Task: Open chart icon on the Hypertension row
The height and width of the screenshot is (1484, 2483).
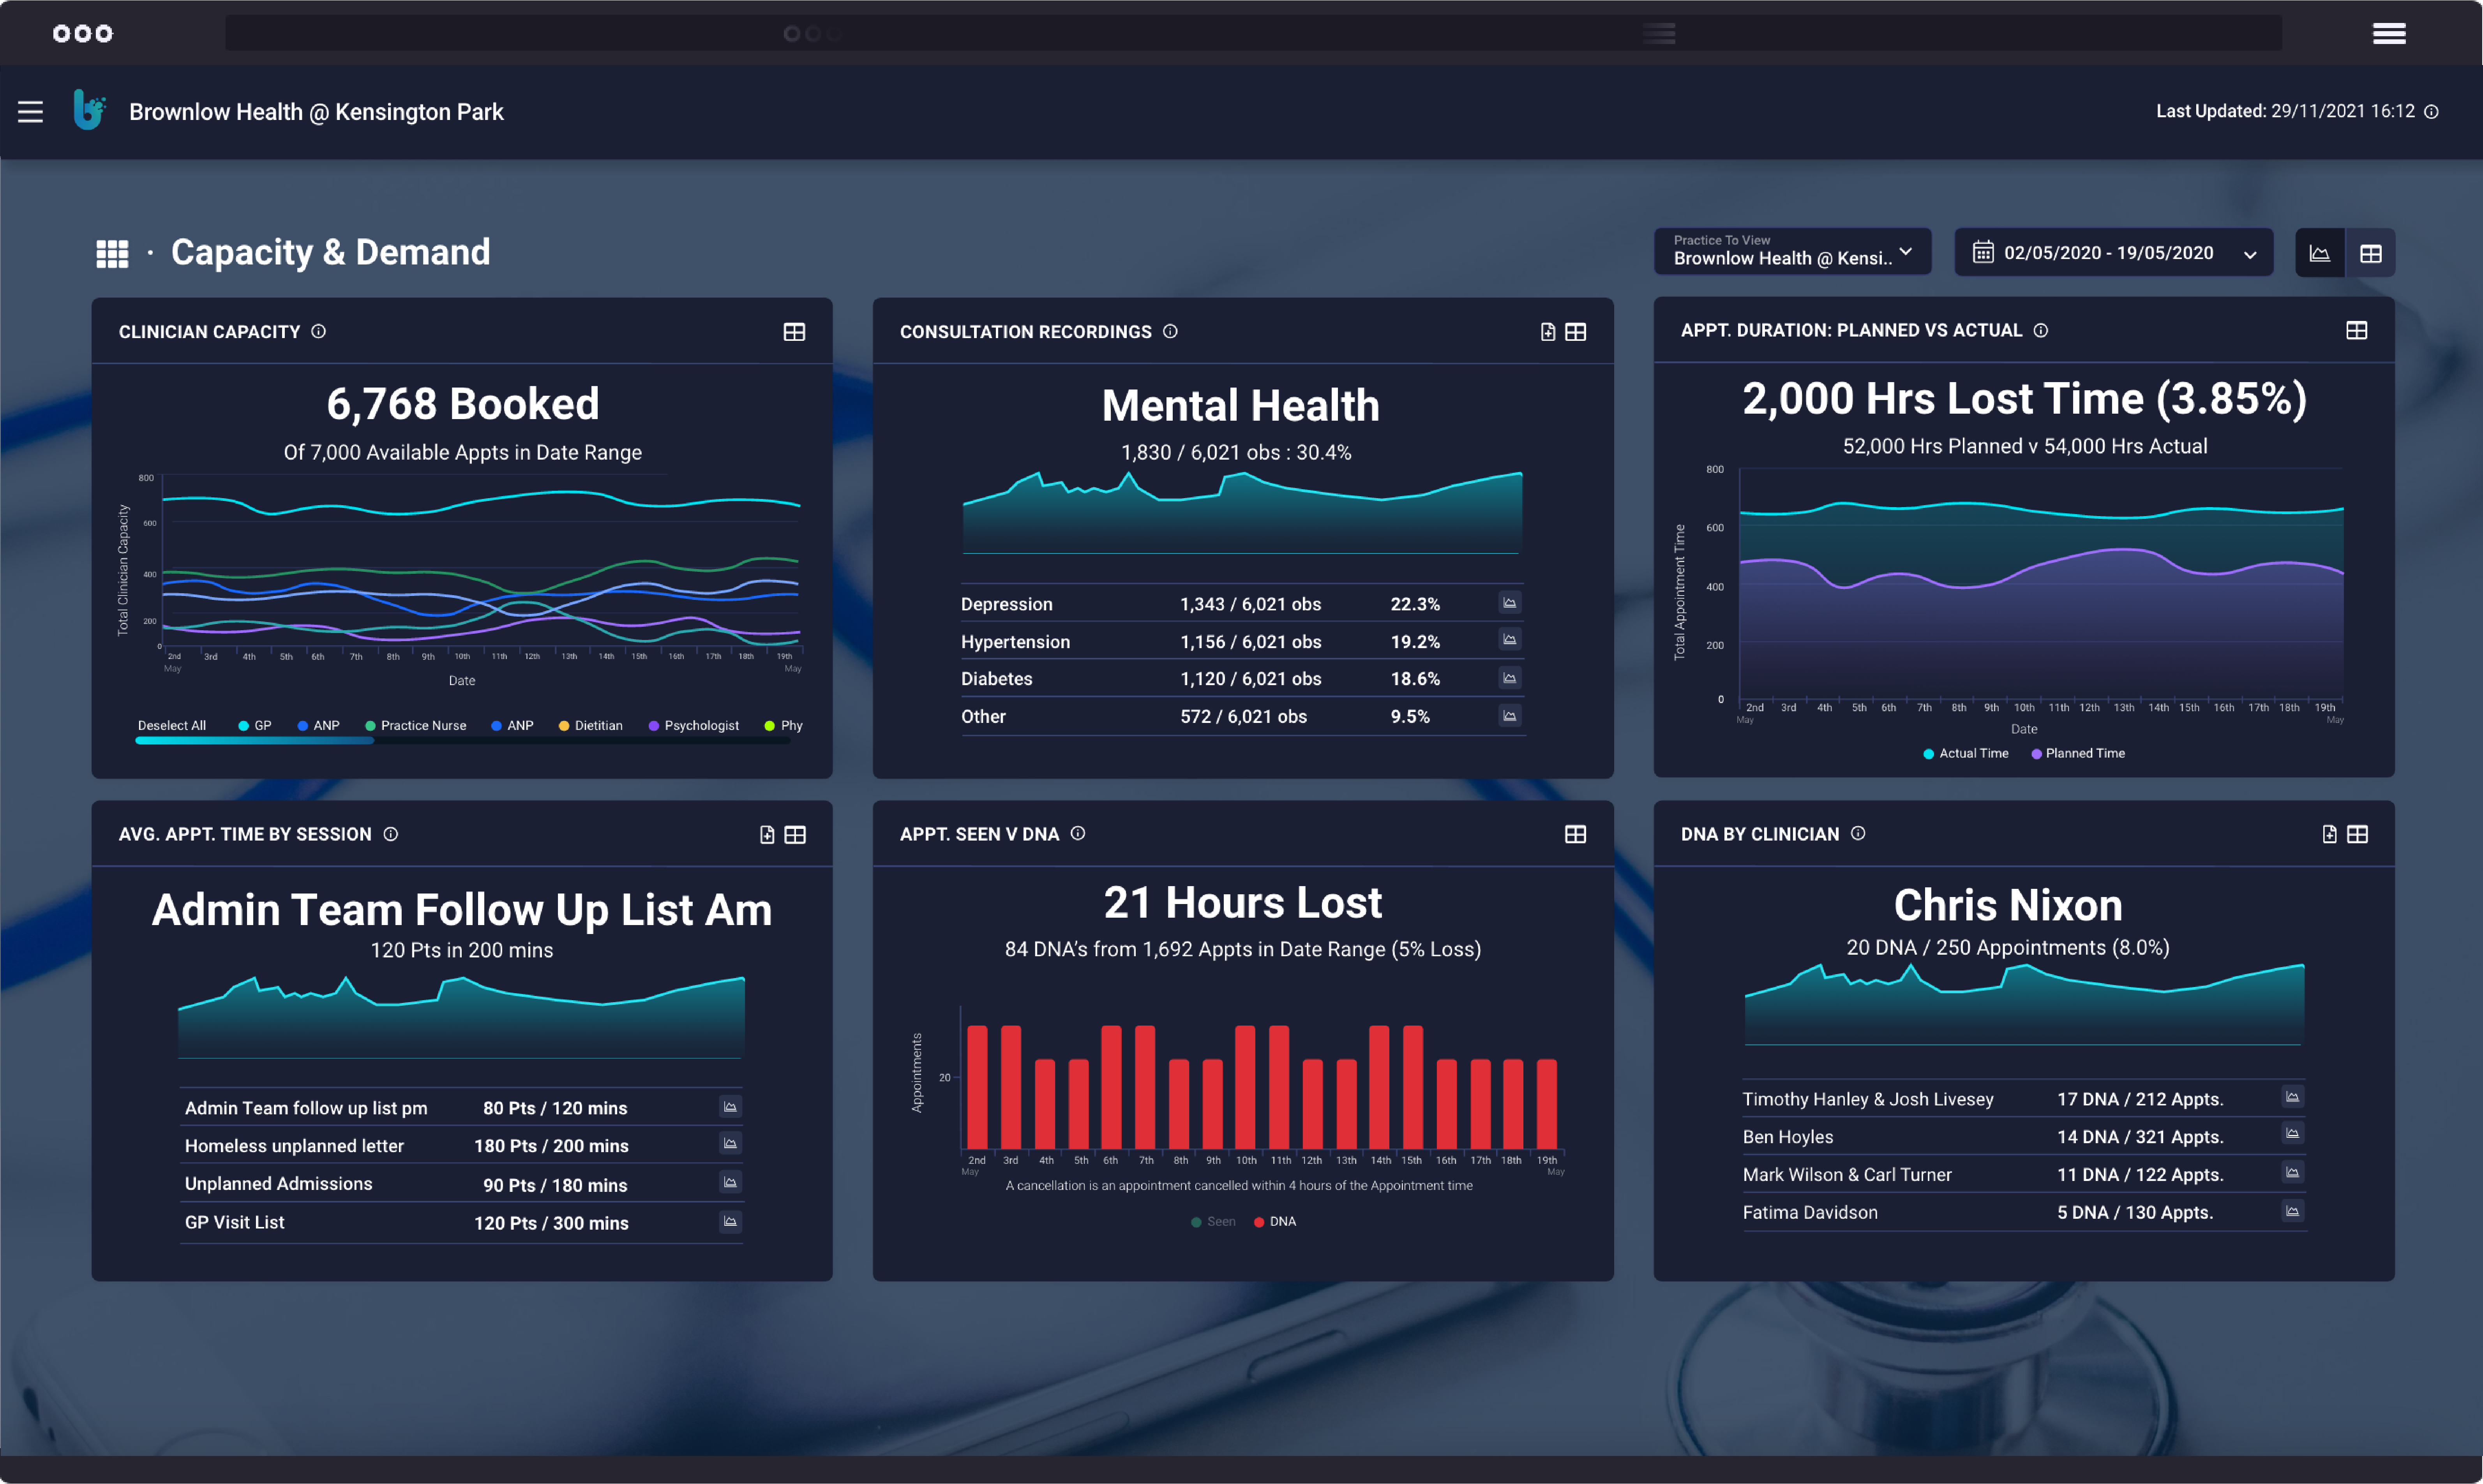Action: pos(1510,639)
